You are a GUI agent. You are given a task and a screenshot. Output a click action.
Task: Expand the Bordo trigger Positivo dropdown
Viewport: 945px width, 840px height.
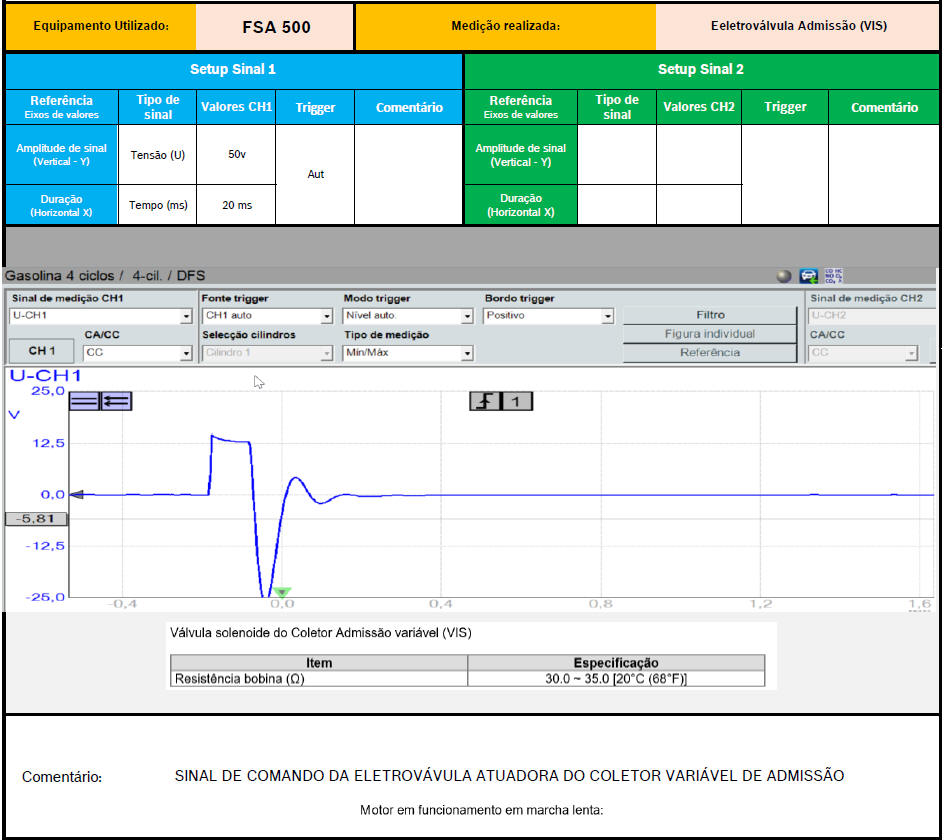607,316
